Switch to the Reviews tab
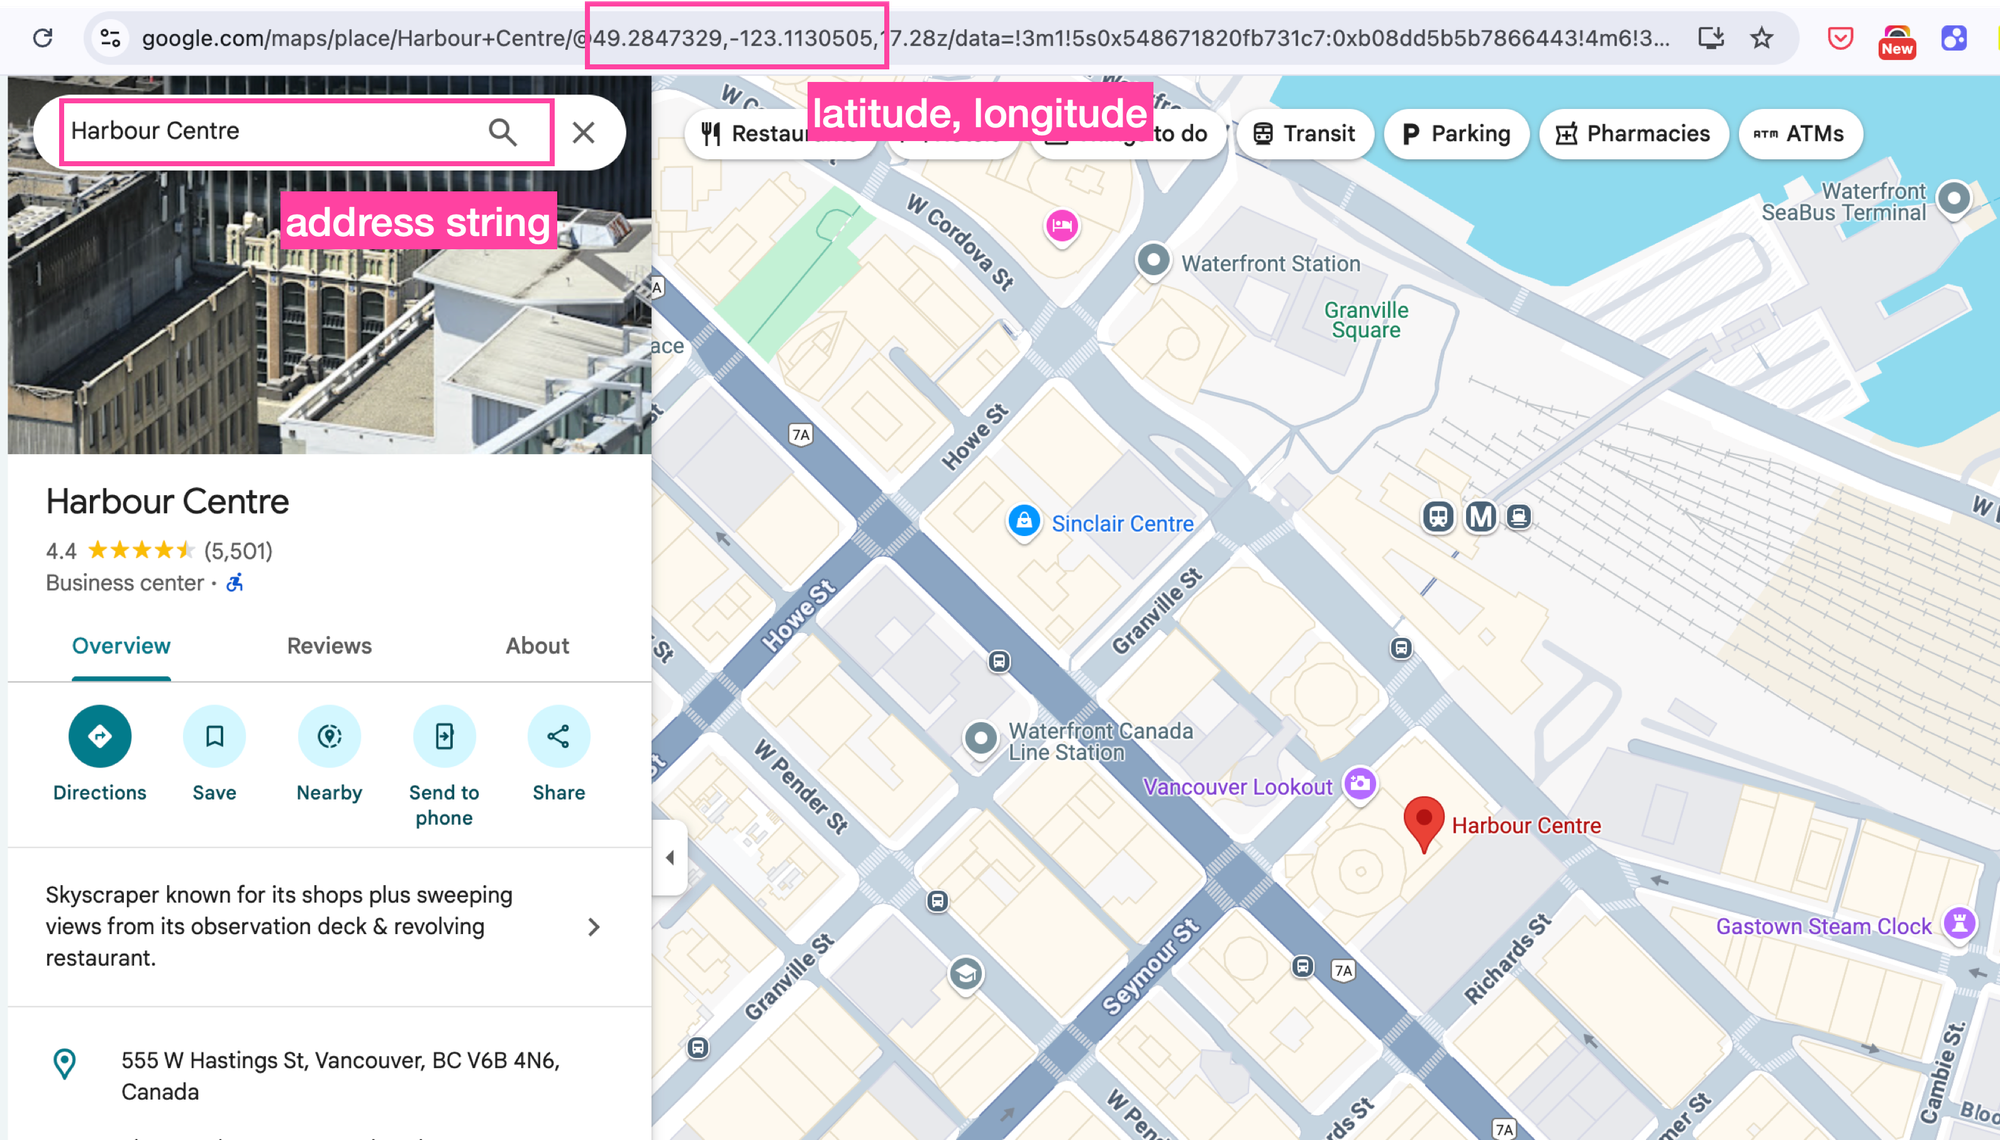Viewport: 2000px width, 1140px height. 328,646
